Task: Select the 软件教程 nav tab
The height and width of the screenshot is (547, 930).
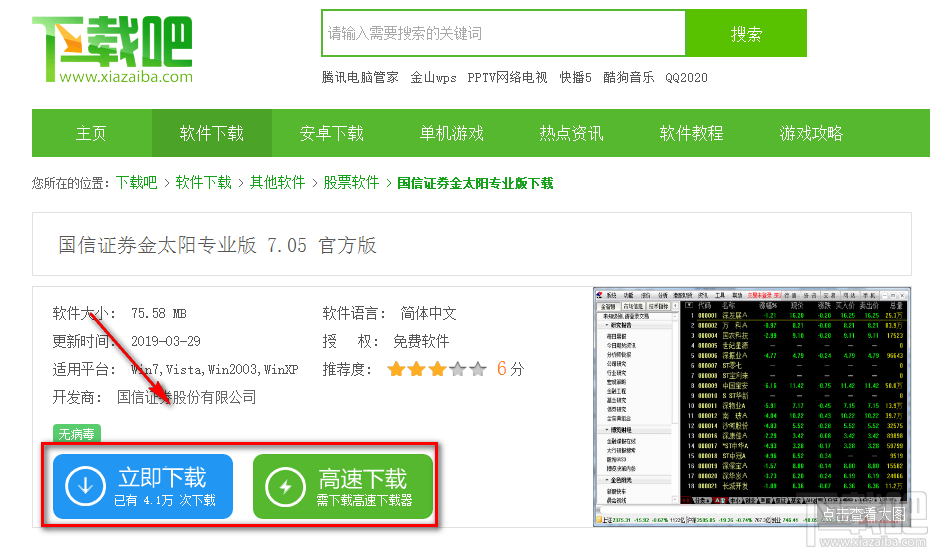Action: point(692,133)
